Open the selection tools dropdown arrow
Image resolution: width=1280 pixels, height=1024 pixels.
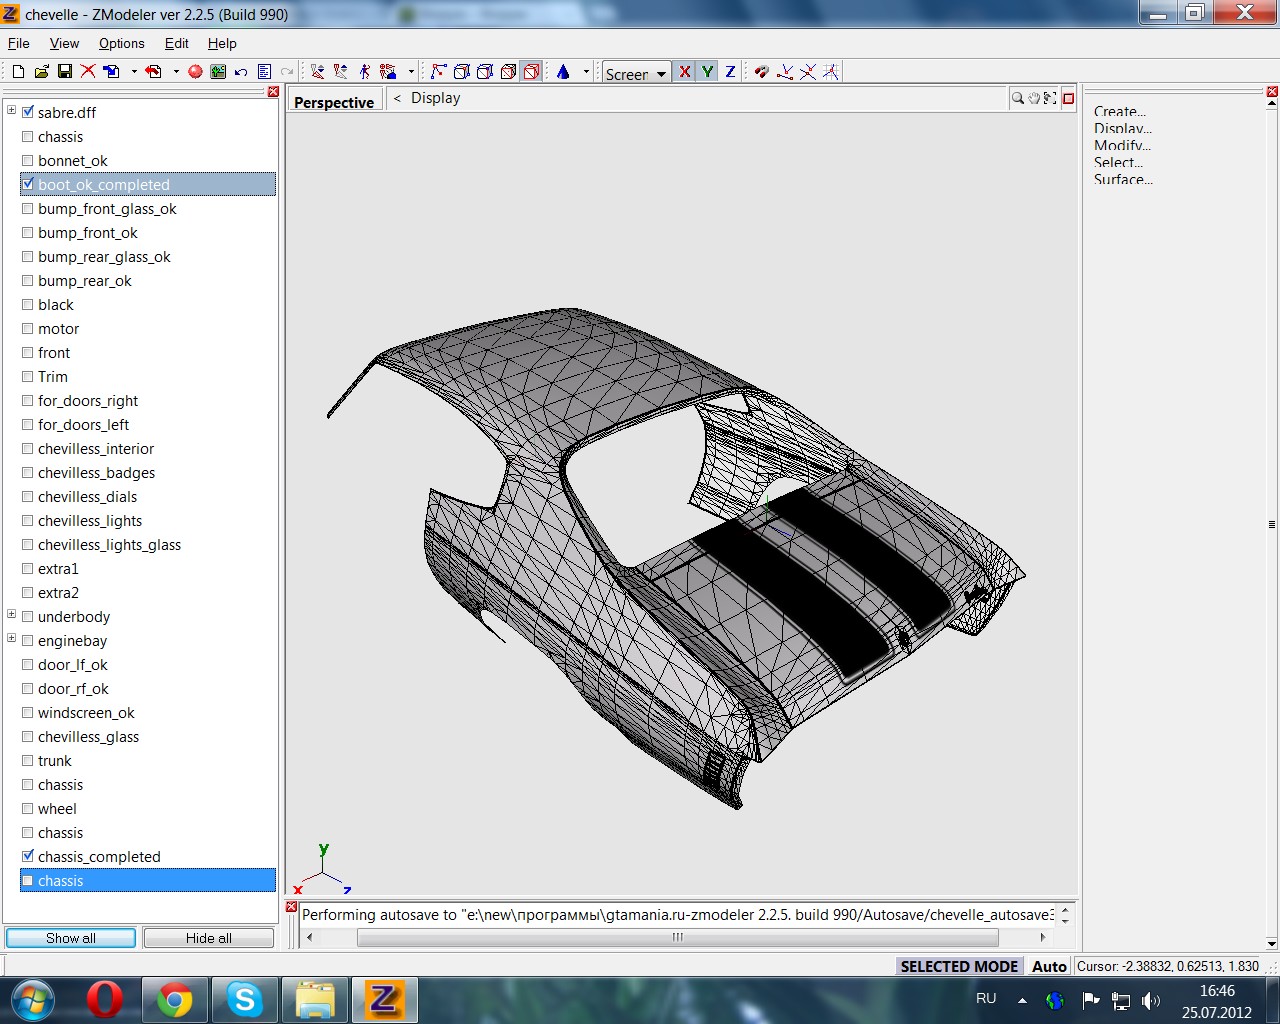[411, 71]
